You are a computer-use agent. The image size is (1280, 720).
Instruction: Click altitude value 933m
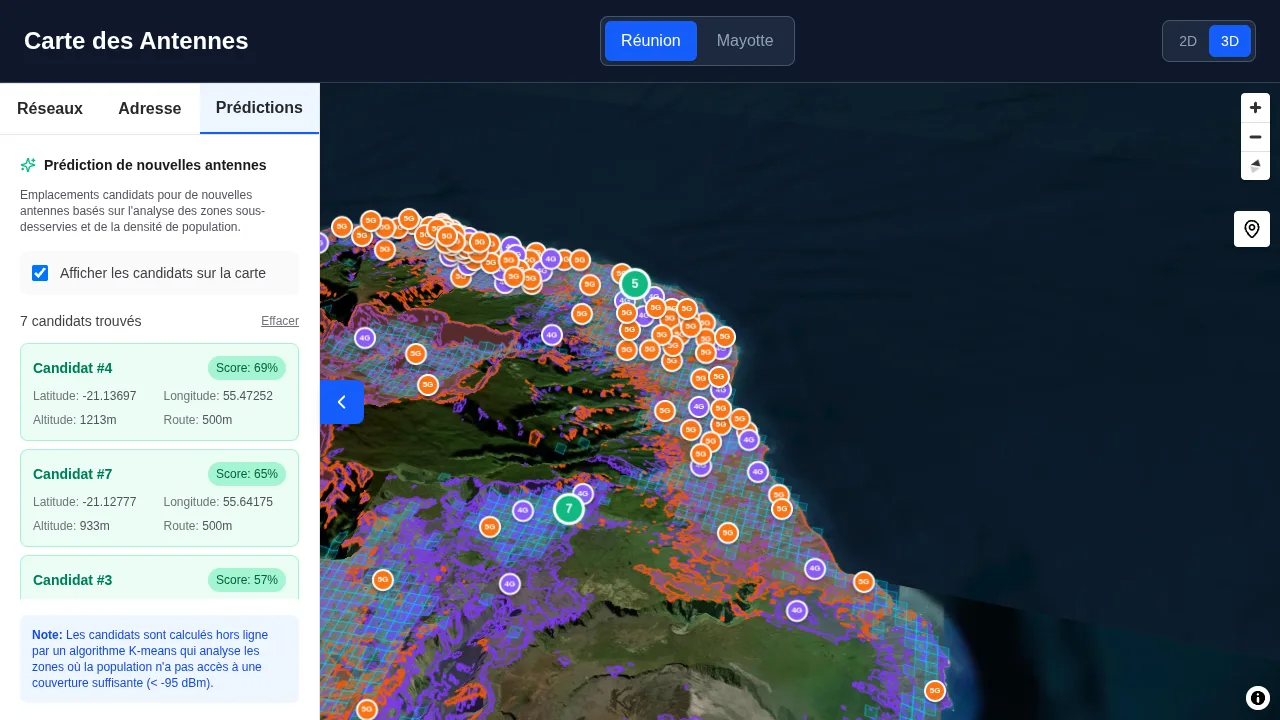[x=95, y=526]
